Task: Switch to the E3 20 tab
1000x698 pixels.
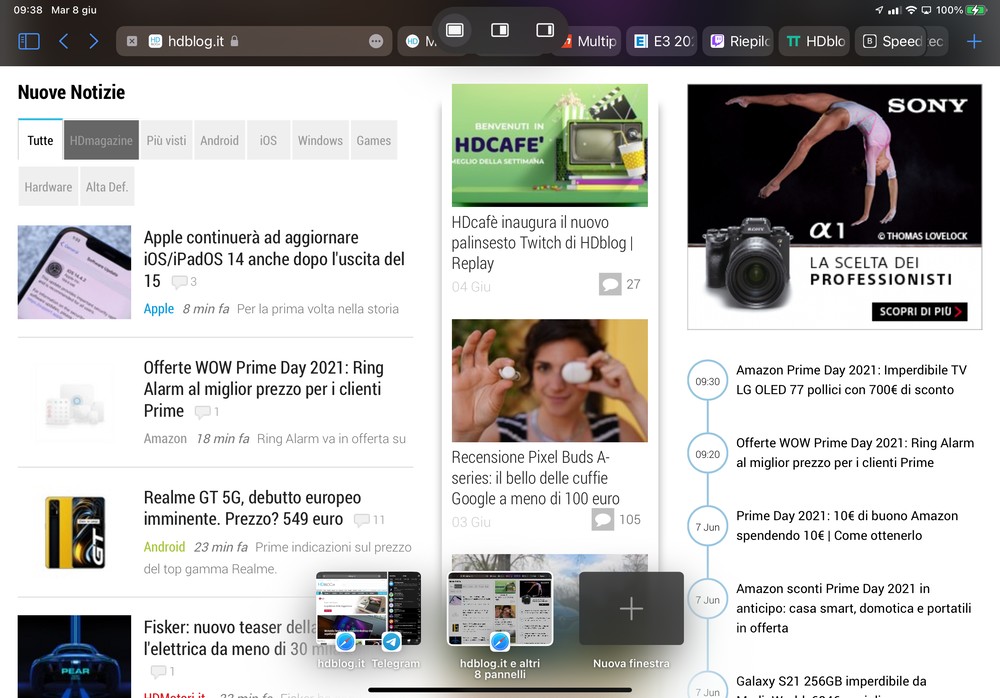Action: coord(663,41)
